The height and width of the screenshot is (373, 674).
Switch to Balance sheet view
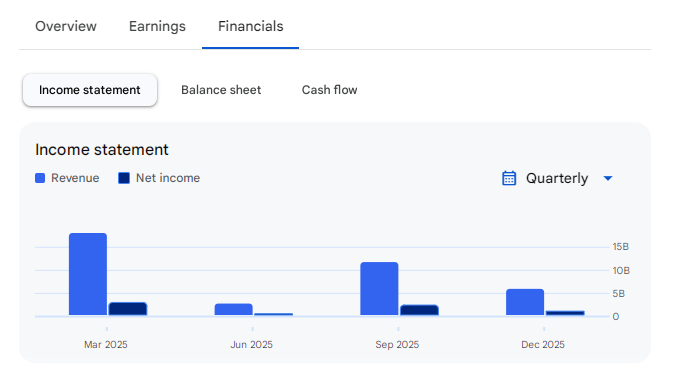tap(221, 90)
